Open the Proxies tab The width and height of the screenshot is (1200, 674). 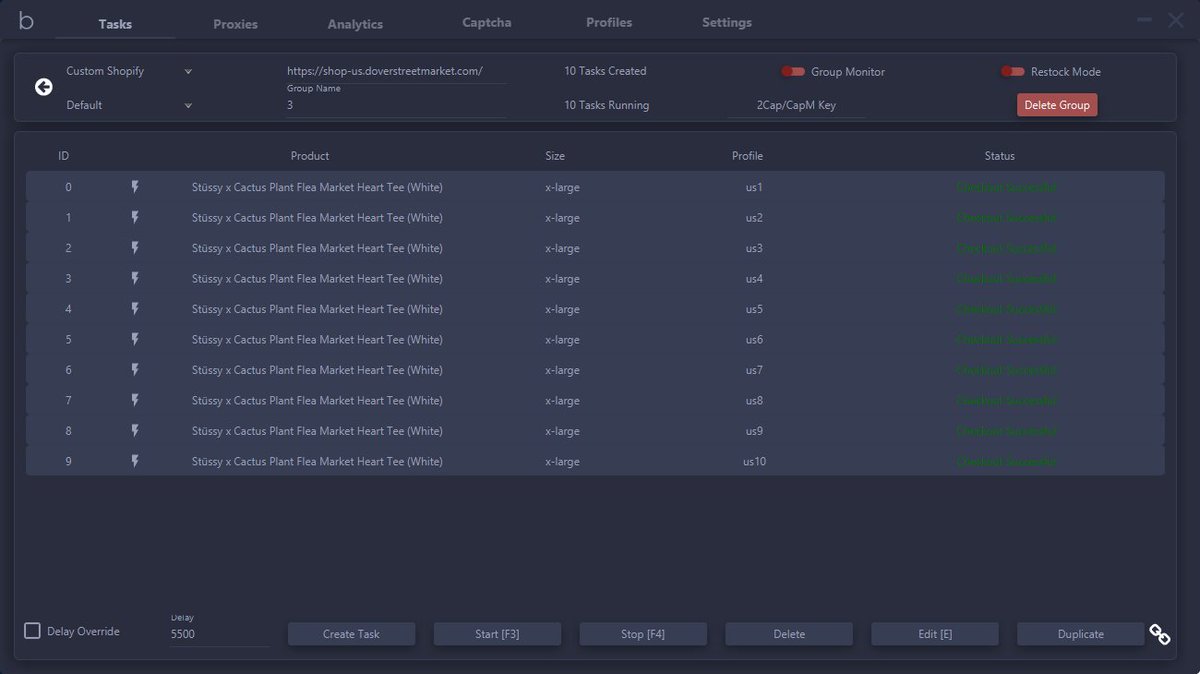pos(235,24)
